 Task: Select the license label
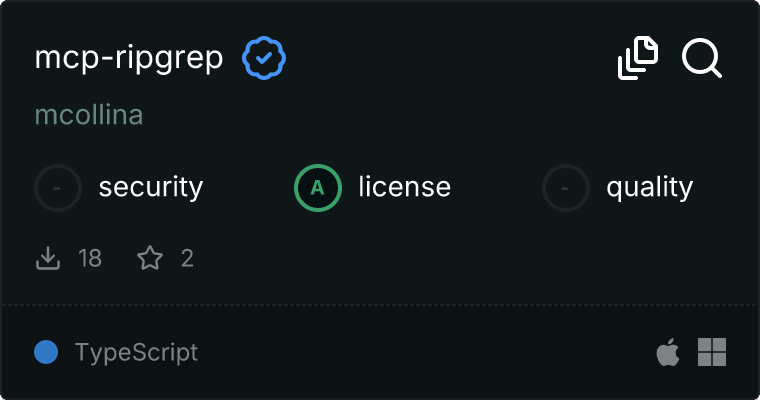[404, 187]
